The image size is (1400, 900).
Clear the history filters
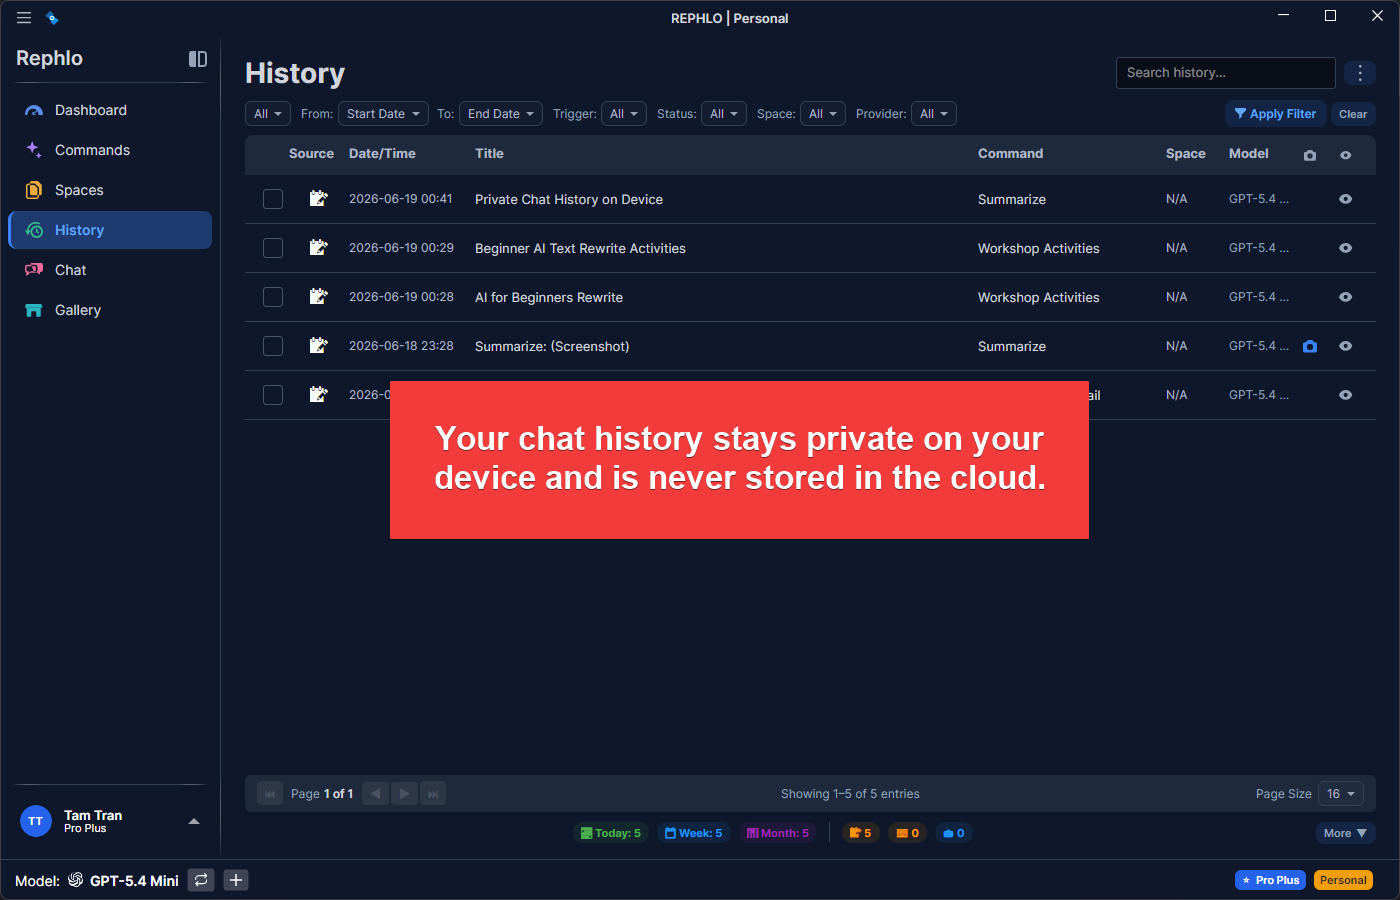click(x=1353, y=114)
